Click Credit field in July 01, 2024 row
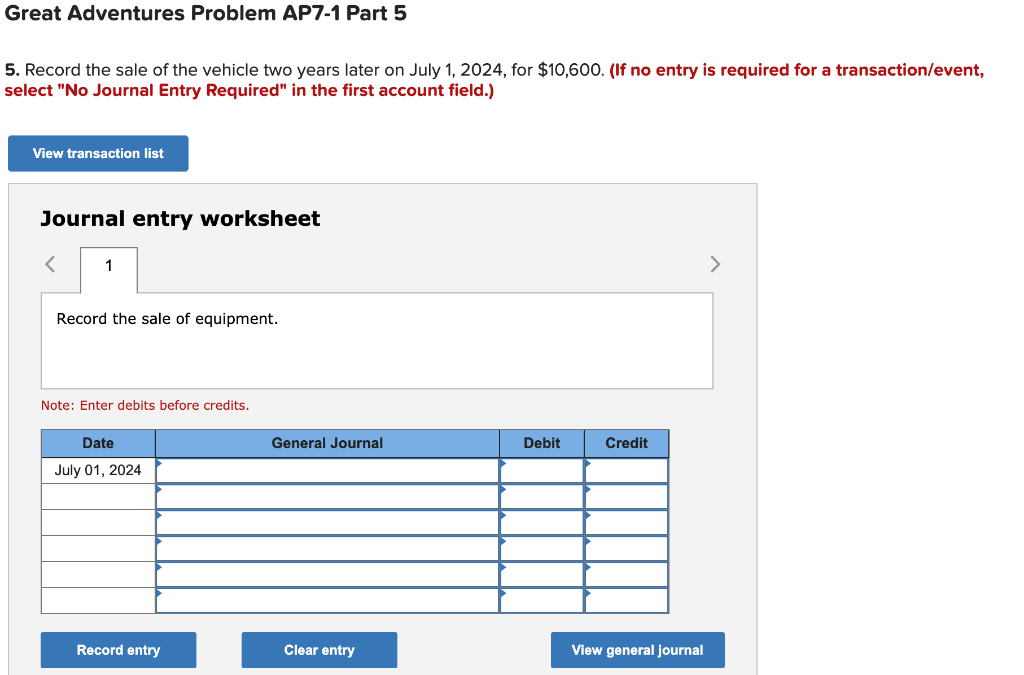 click(626, 471)
